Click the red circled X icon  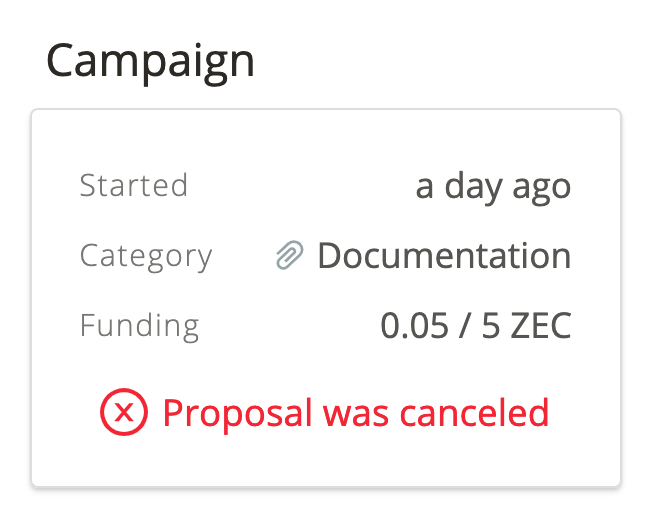tap(124, 412)
